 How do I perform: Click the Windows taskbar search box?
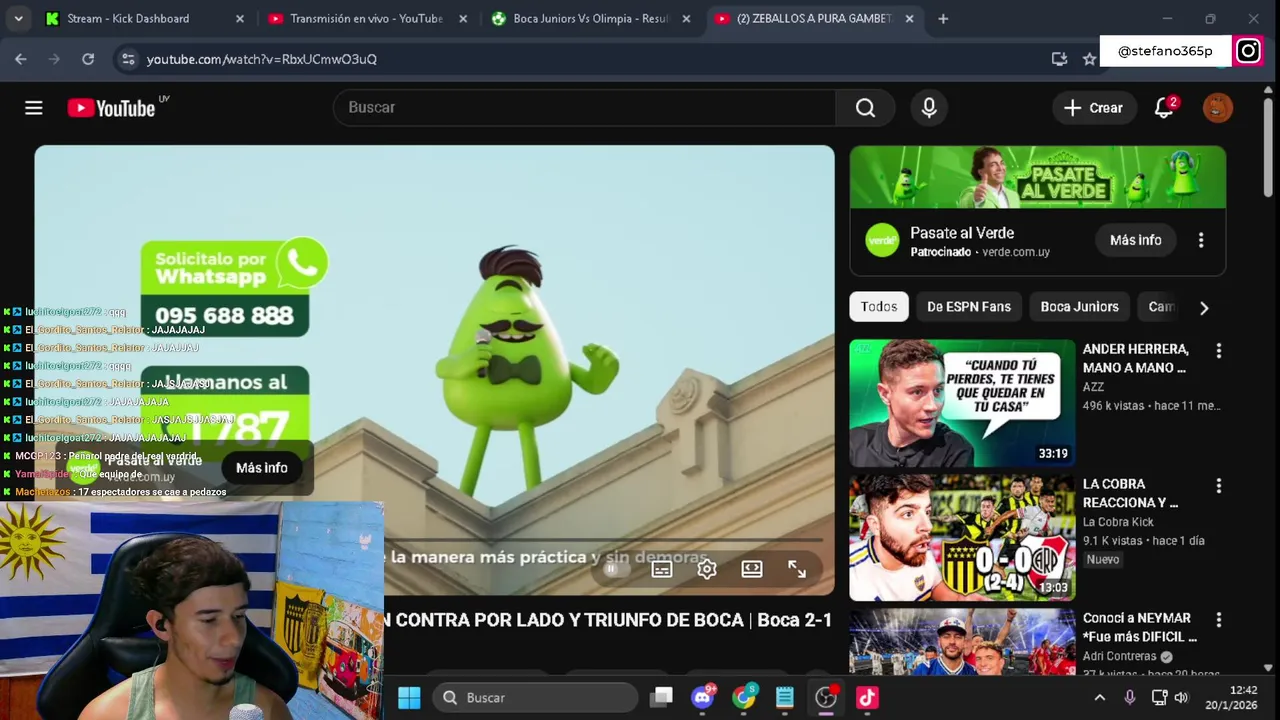click(x=536, y=698)
